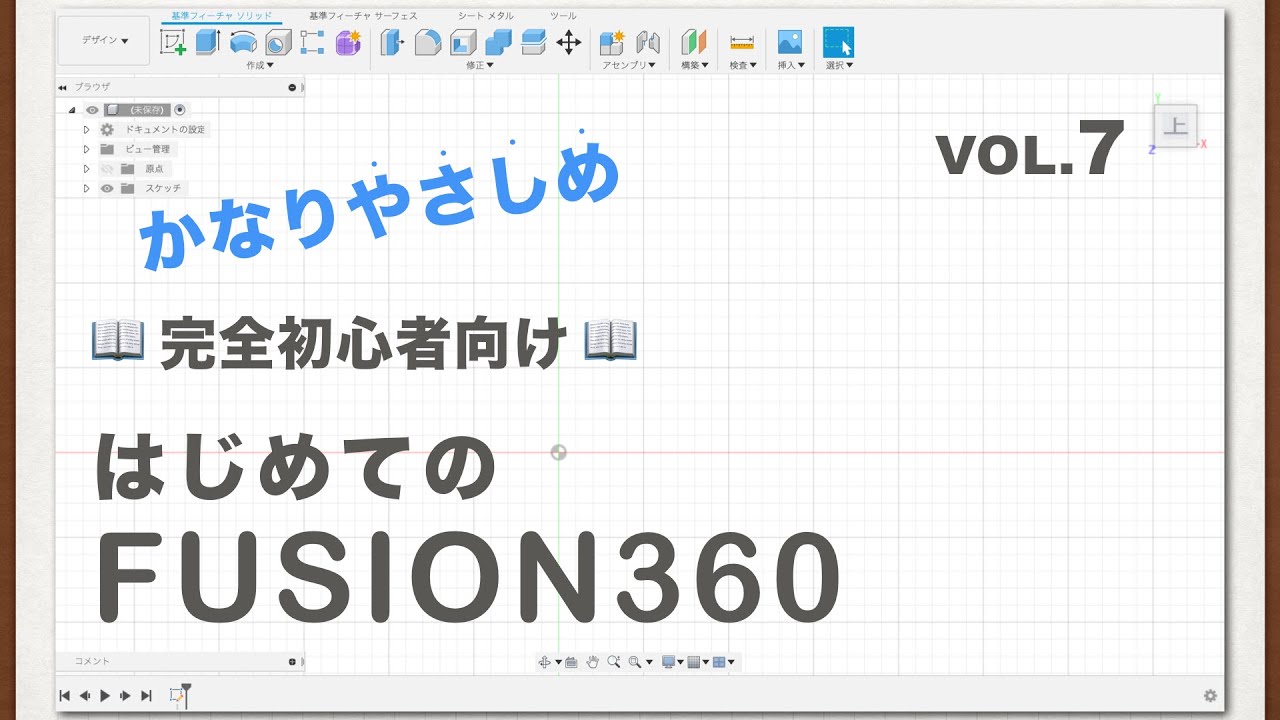
Task: Click the Offset Plane construct icon
Action: point(694,42)
